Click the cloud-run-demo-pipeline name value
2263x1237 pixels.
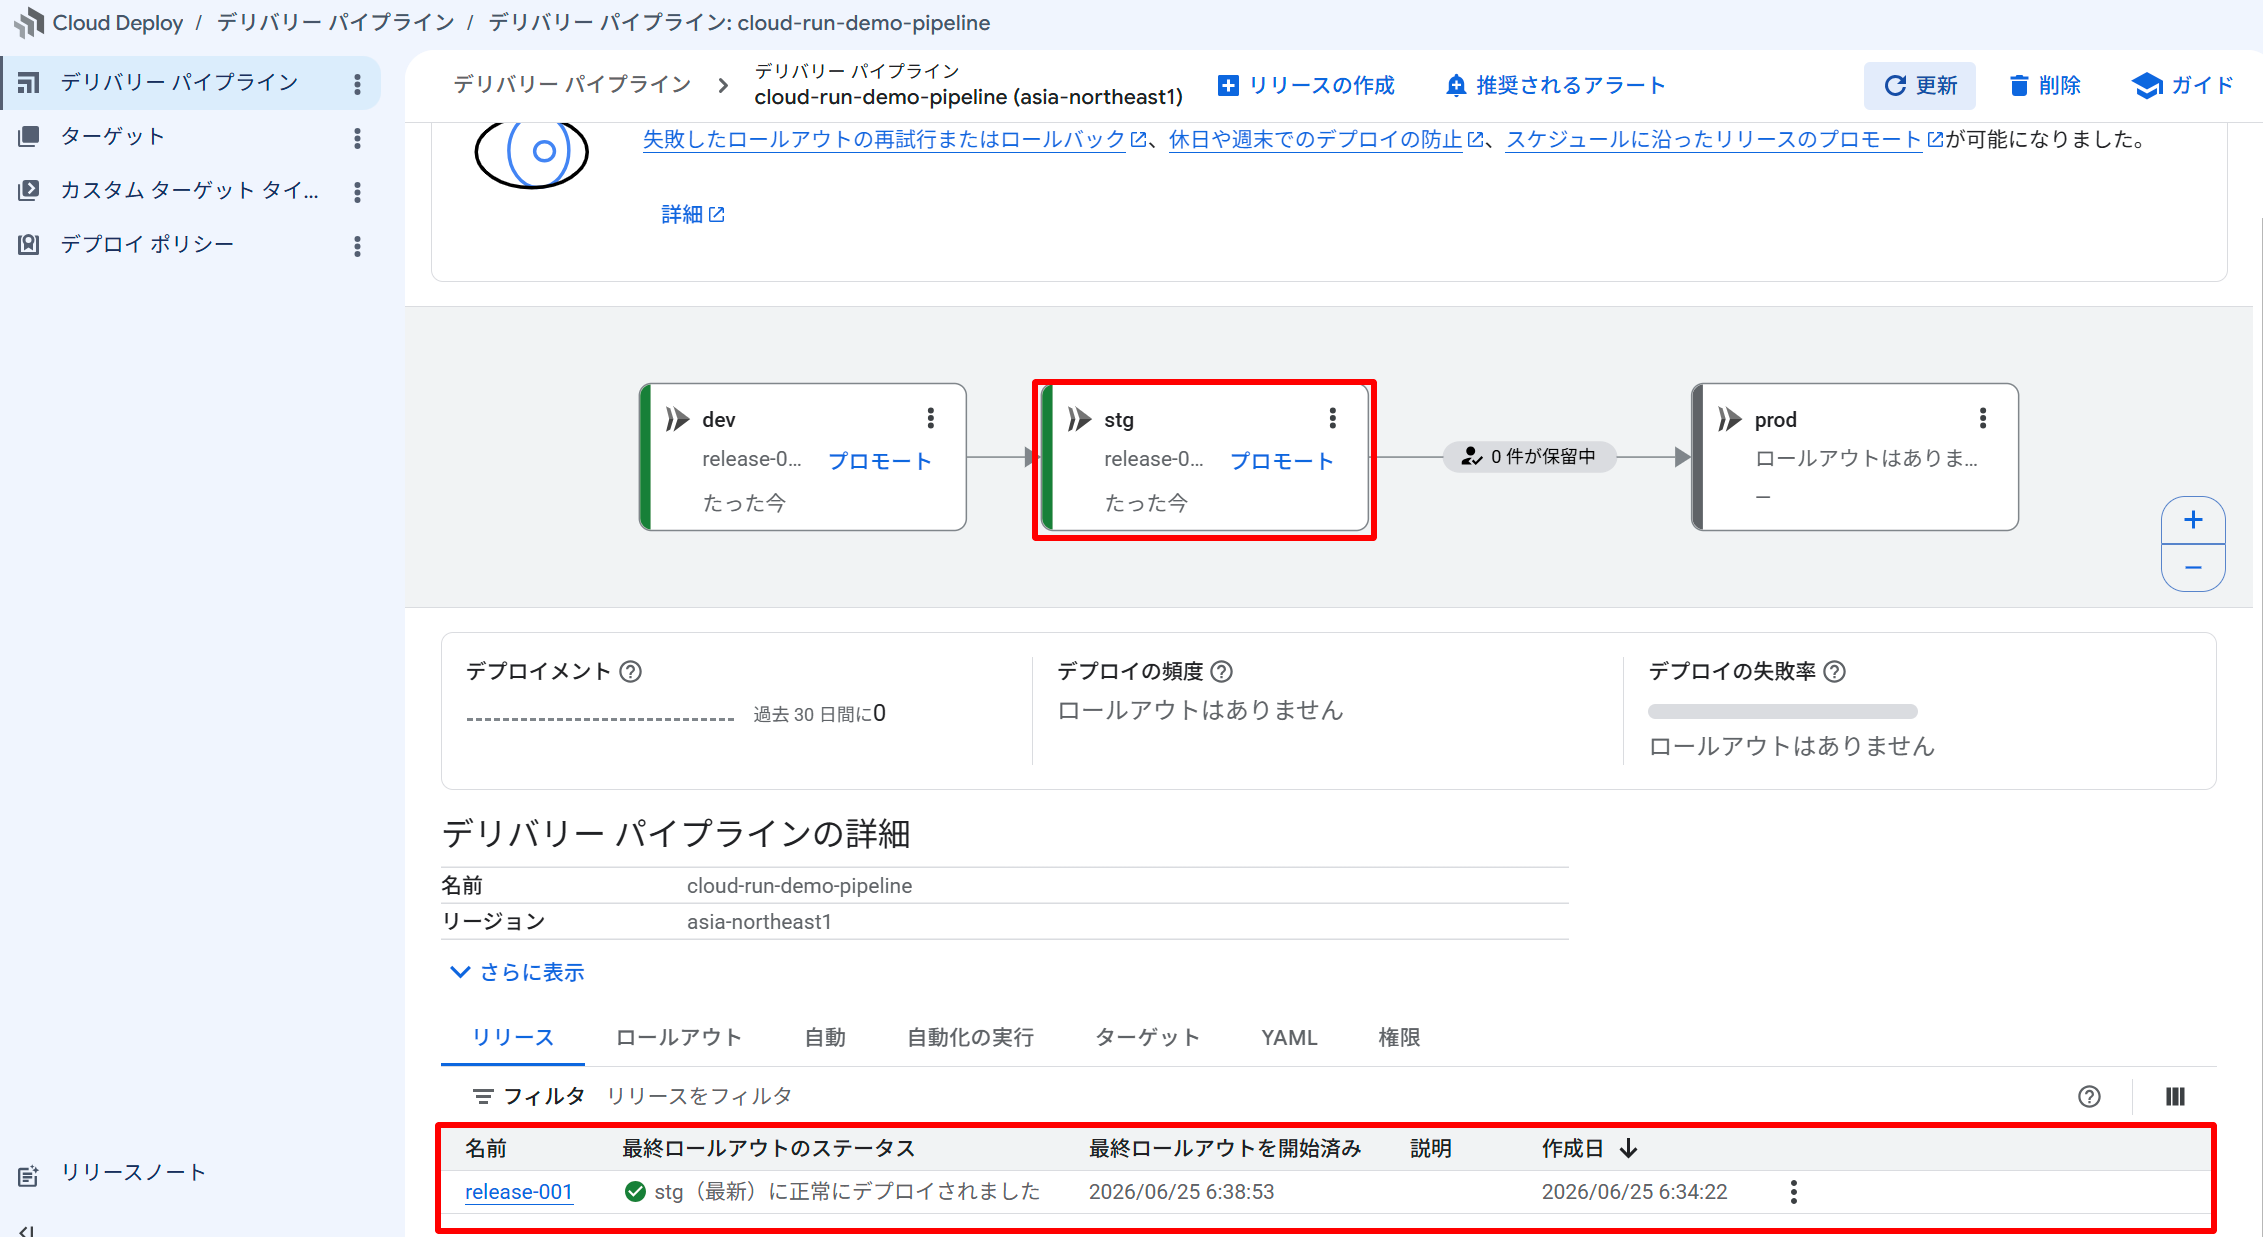pyautogui.click(x=799, y=885)
